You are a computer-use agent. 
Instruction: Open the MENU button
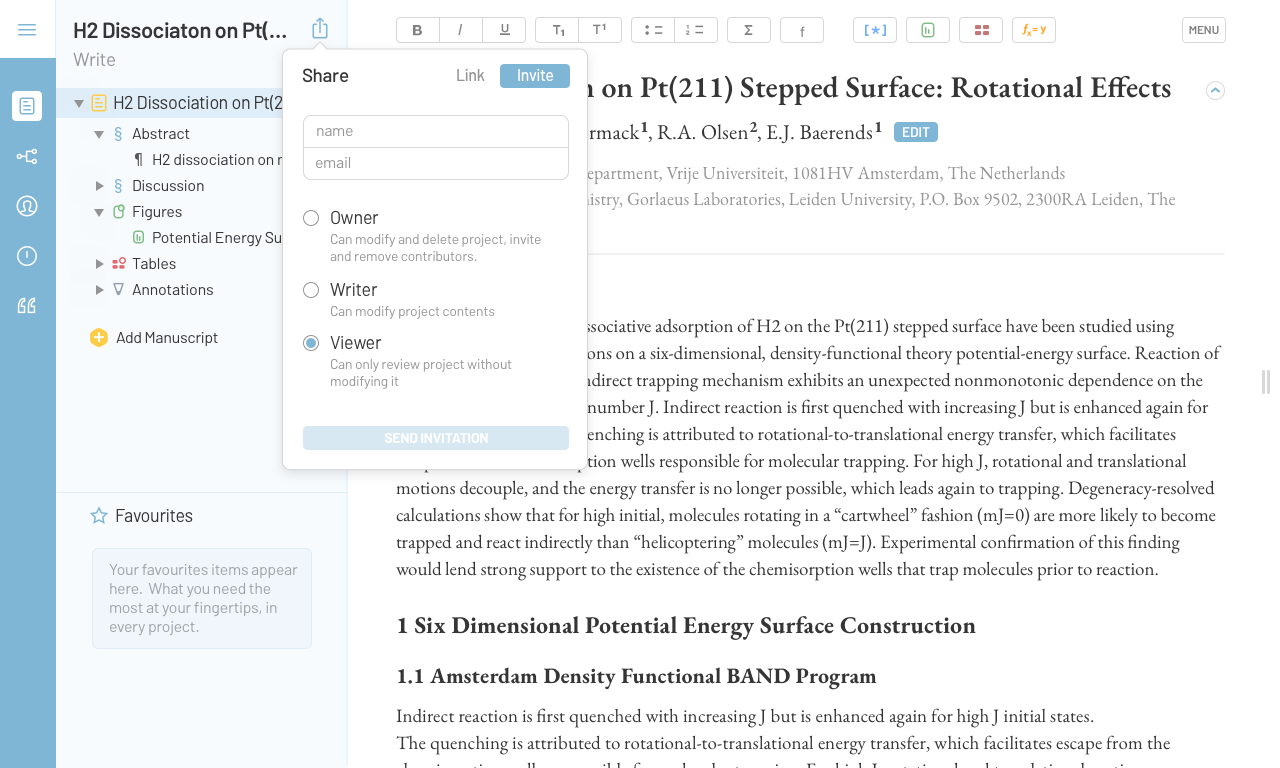1204,30
